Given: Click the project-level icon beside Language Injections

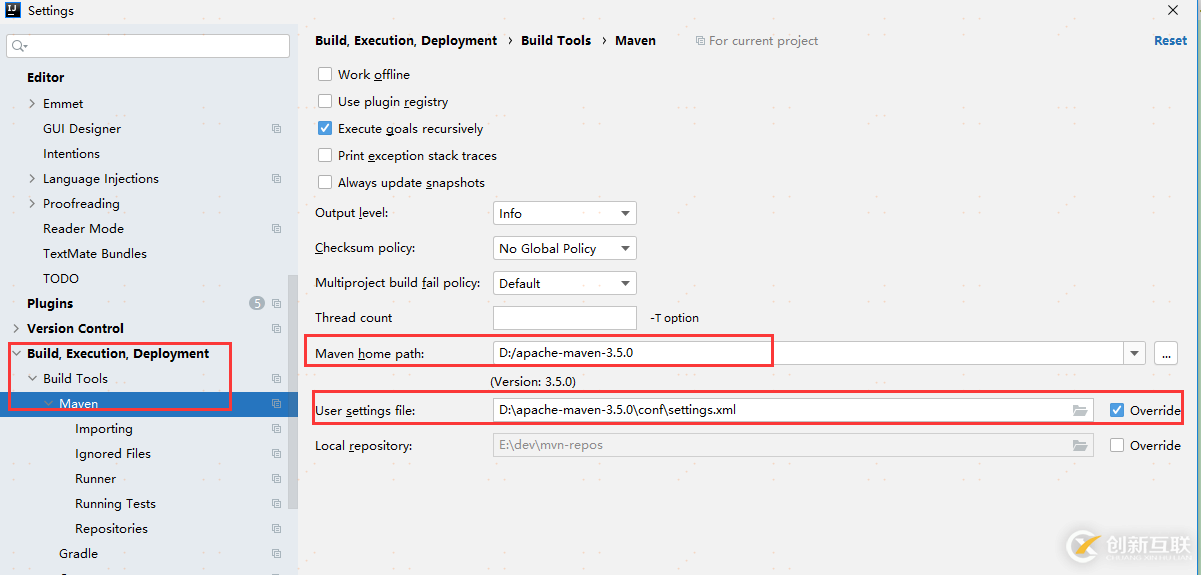Looking at the screenshot, I should (x=276, y=179).
